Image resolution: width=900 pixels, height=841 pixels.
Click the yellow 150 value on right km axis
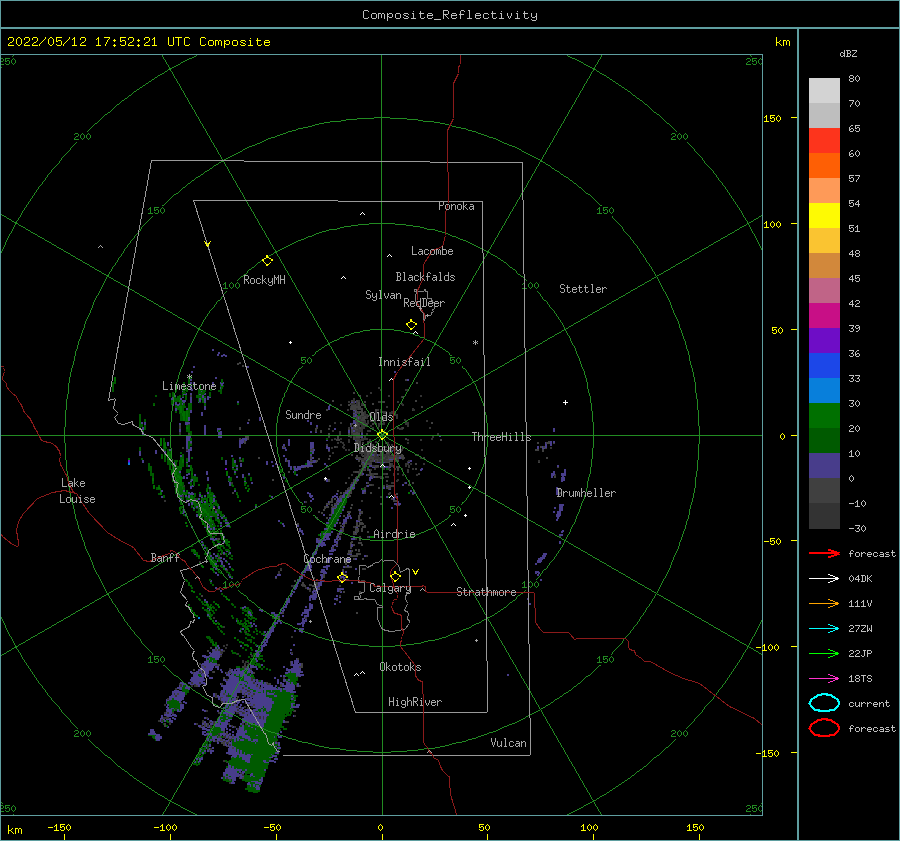(772, 118)
